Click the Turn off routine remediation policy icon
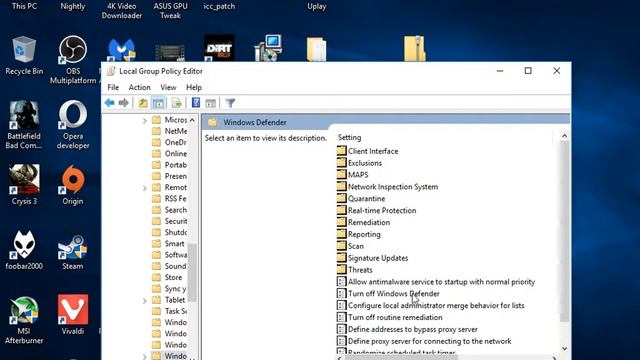Screen dimensions: 640x360 [341, 317]
